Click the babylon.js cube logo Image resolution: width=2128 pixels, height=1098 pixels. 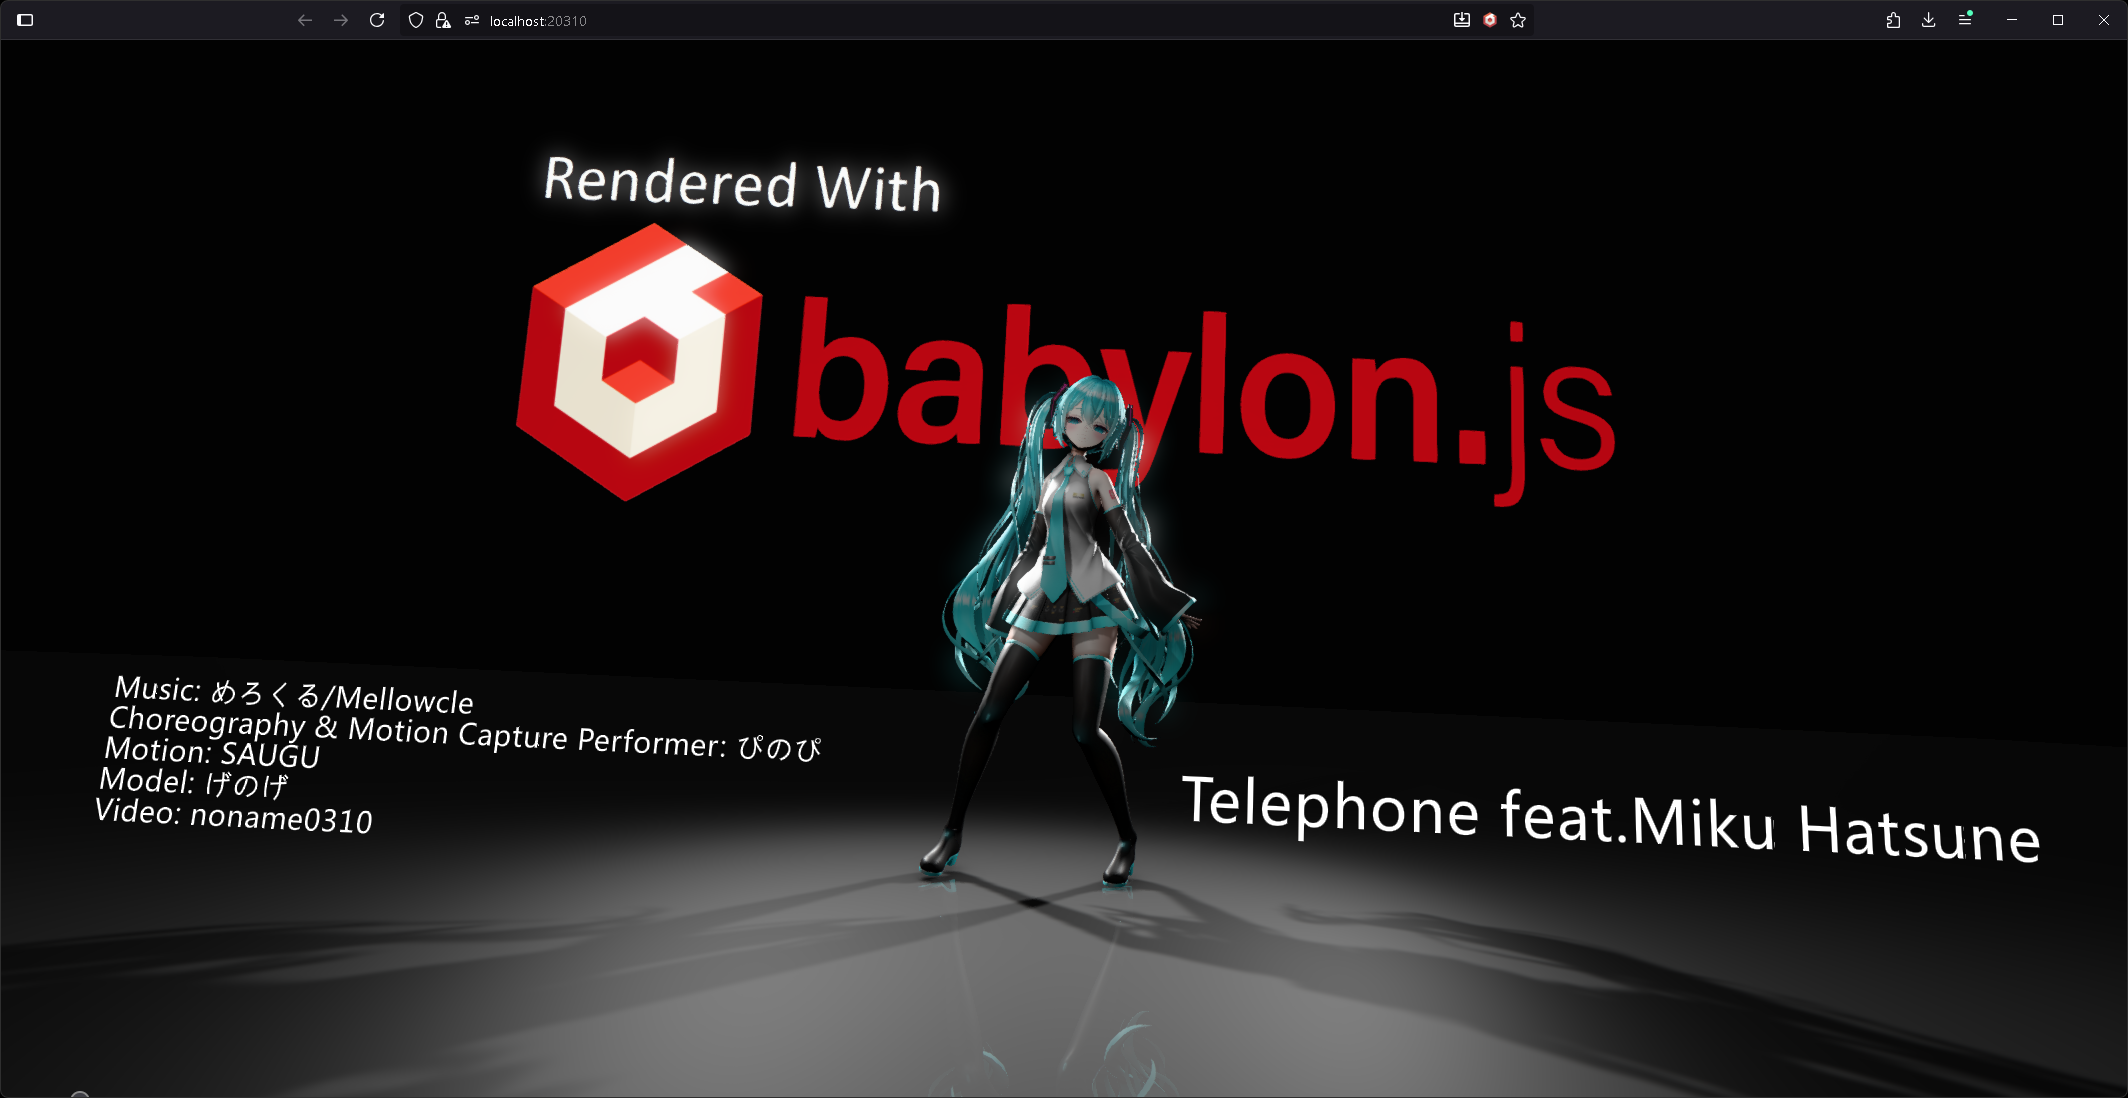(640, 362)
